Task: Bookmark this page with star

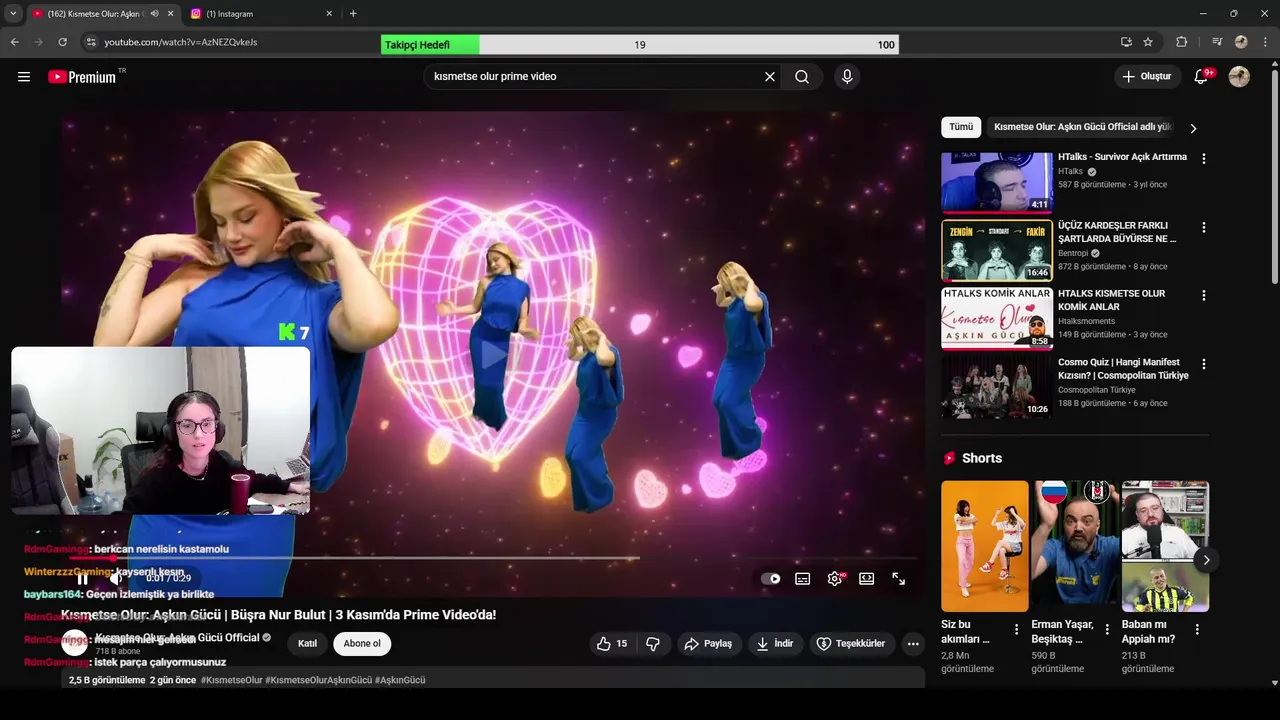Action: click(x=1148, y=42)
